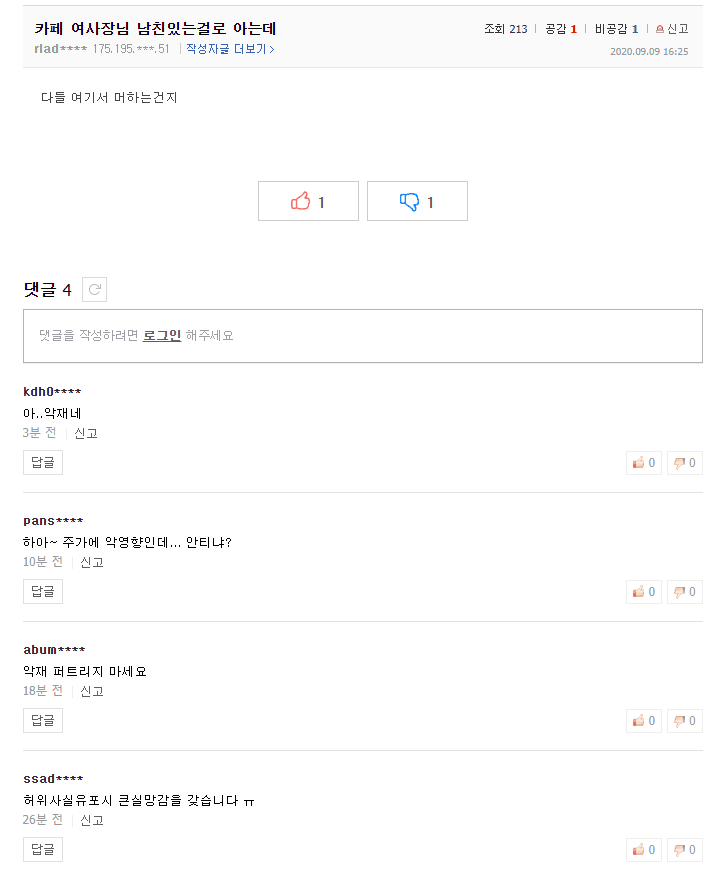Viewport: 718px width, 879px height.
Task: Expand 작성자글 더보기 for the author
Action: [x=230, y=49]
